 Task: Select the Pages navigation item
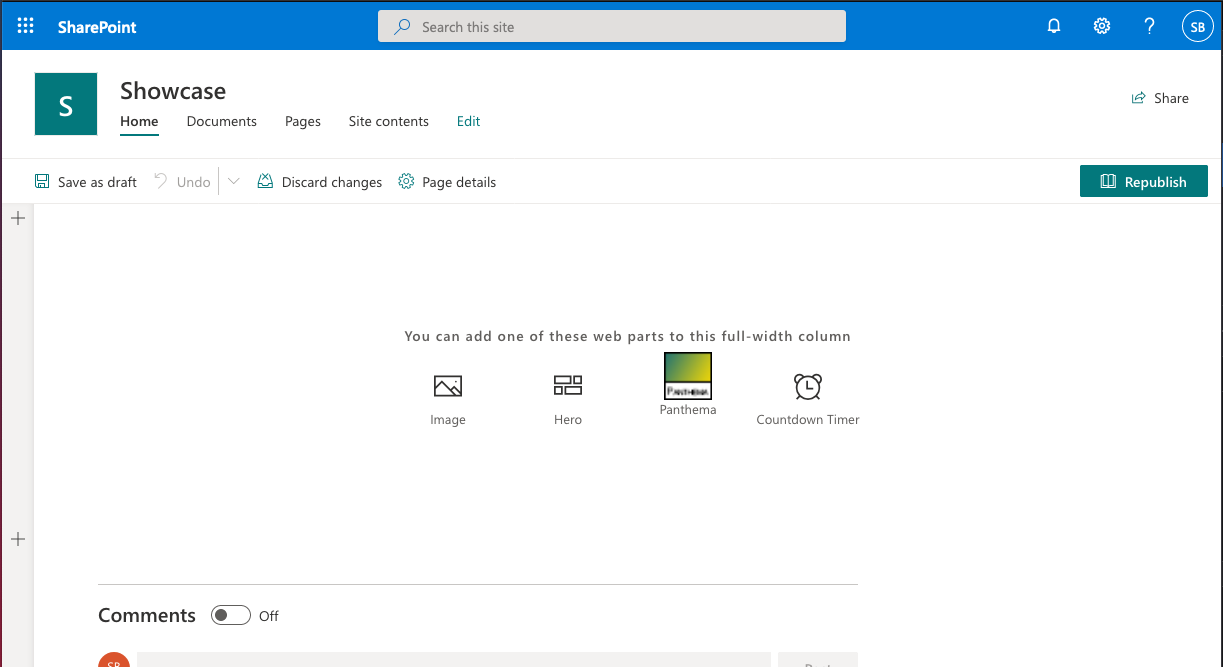[x=302, y=121]
